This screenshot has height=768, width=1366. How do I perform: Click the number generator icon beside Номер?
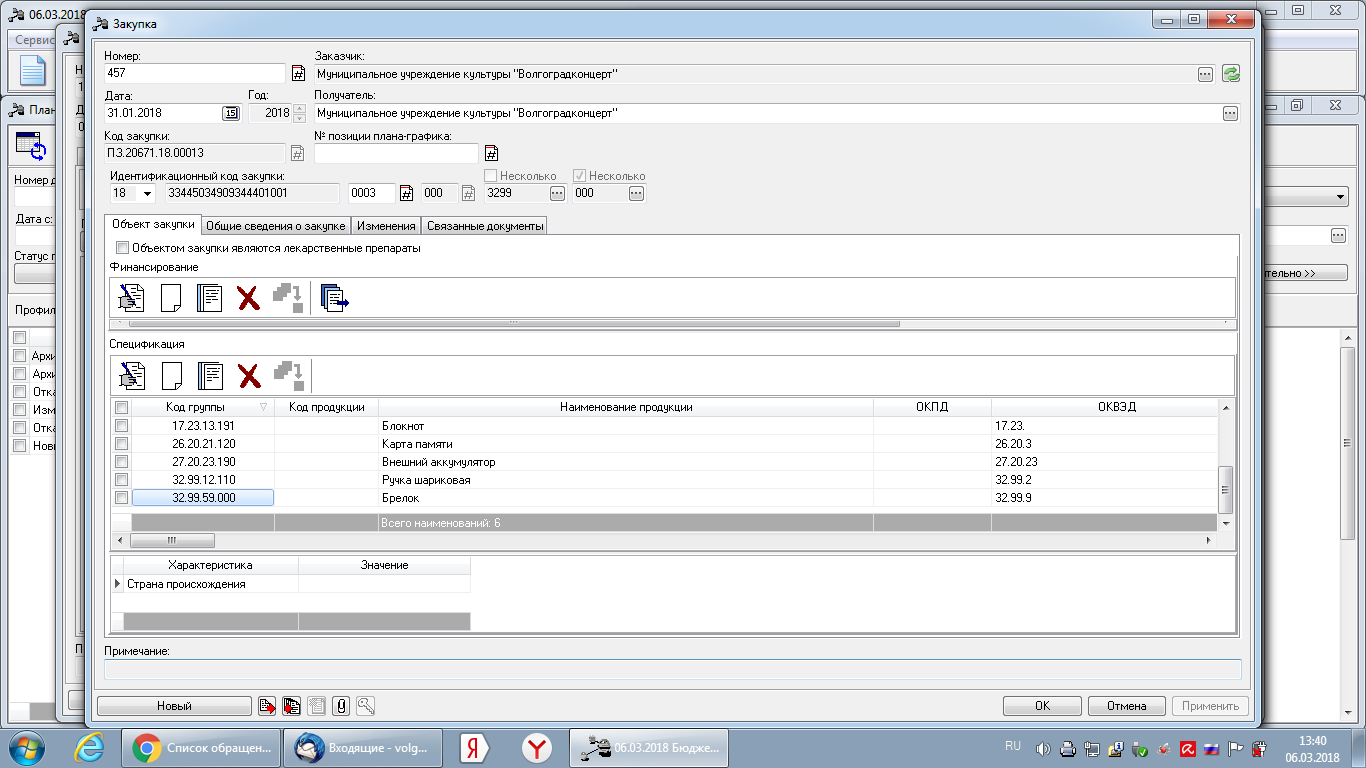tap(297, 73)
